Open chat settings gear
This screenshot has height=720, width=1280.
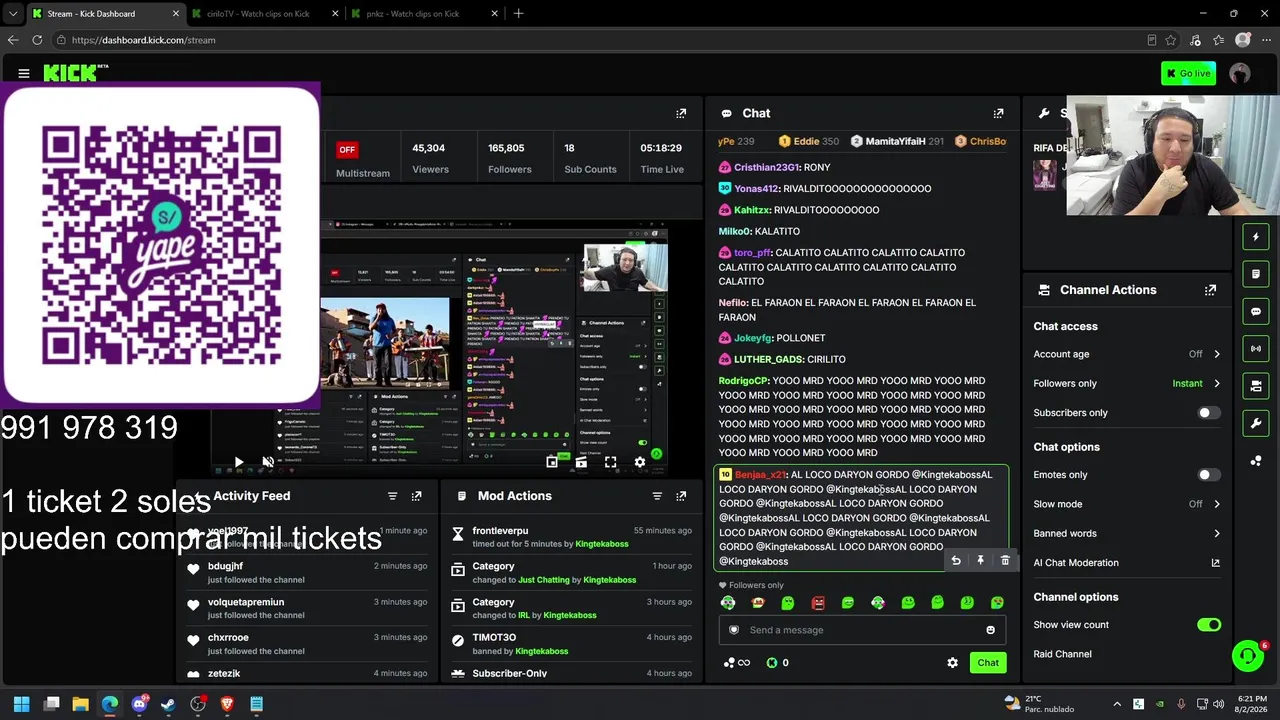[952, 663]
